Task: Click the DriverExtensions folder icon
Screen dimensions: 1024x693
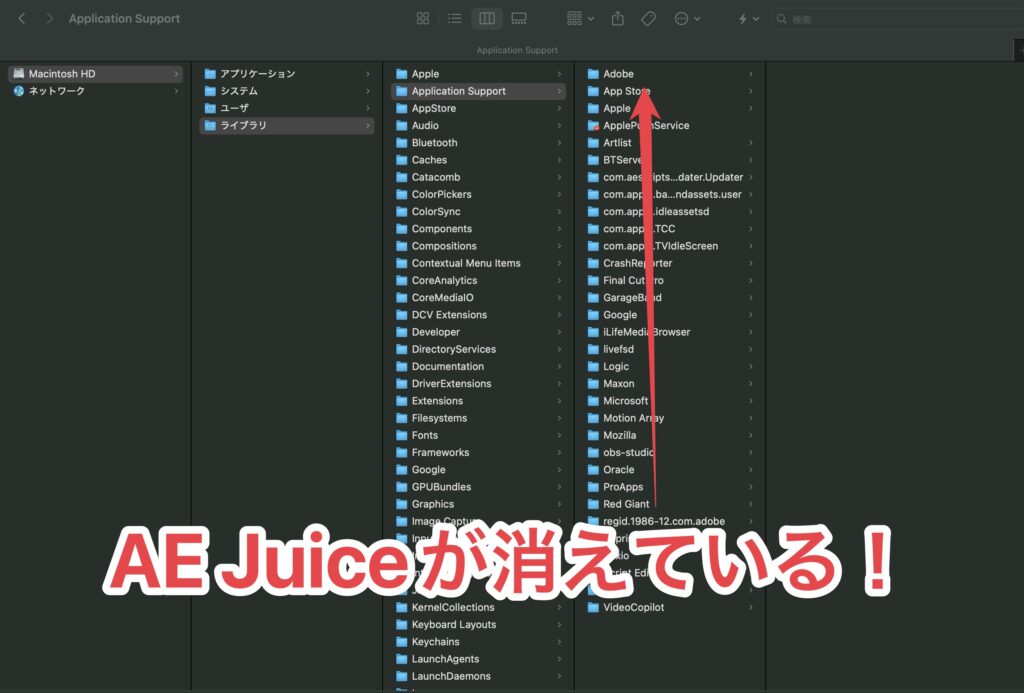Action: point(402,383)
